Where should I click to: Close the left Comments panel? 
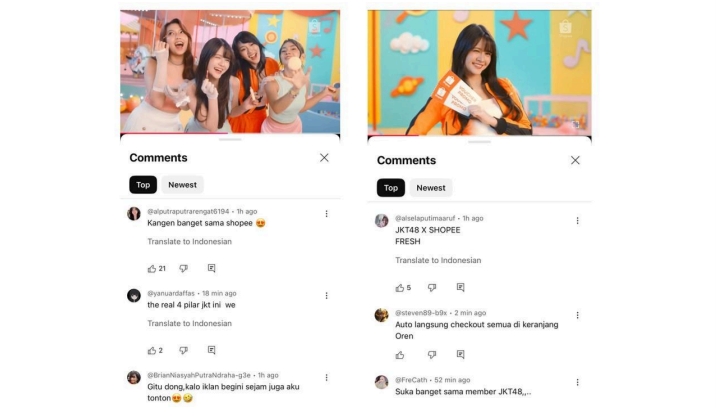click(324, 158)
